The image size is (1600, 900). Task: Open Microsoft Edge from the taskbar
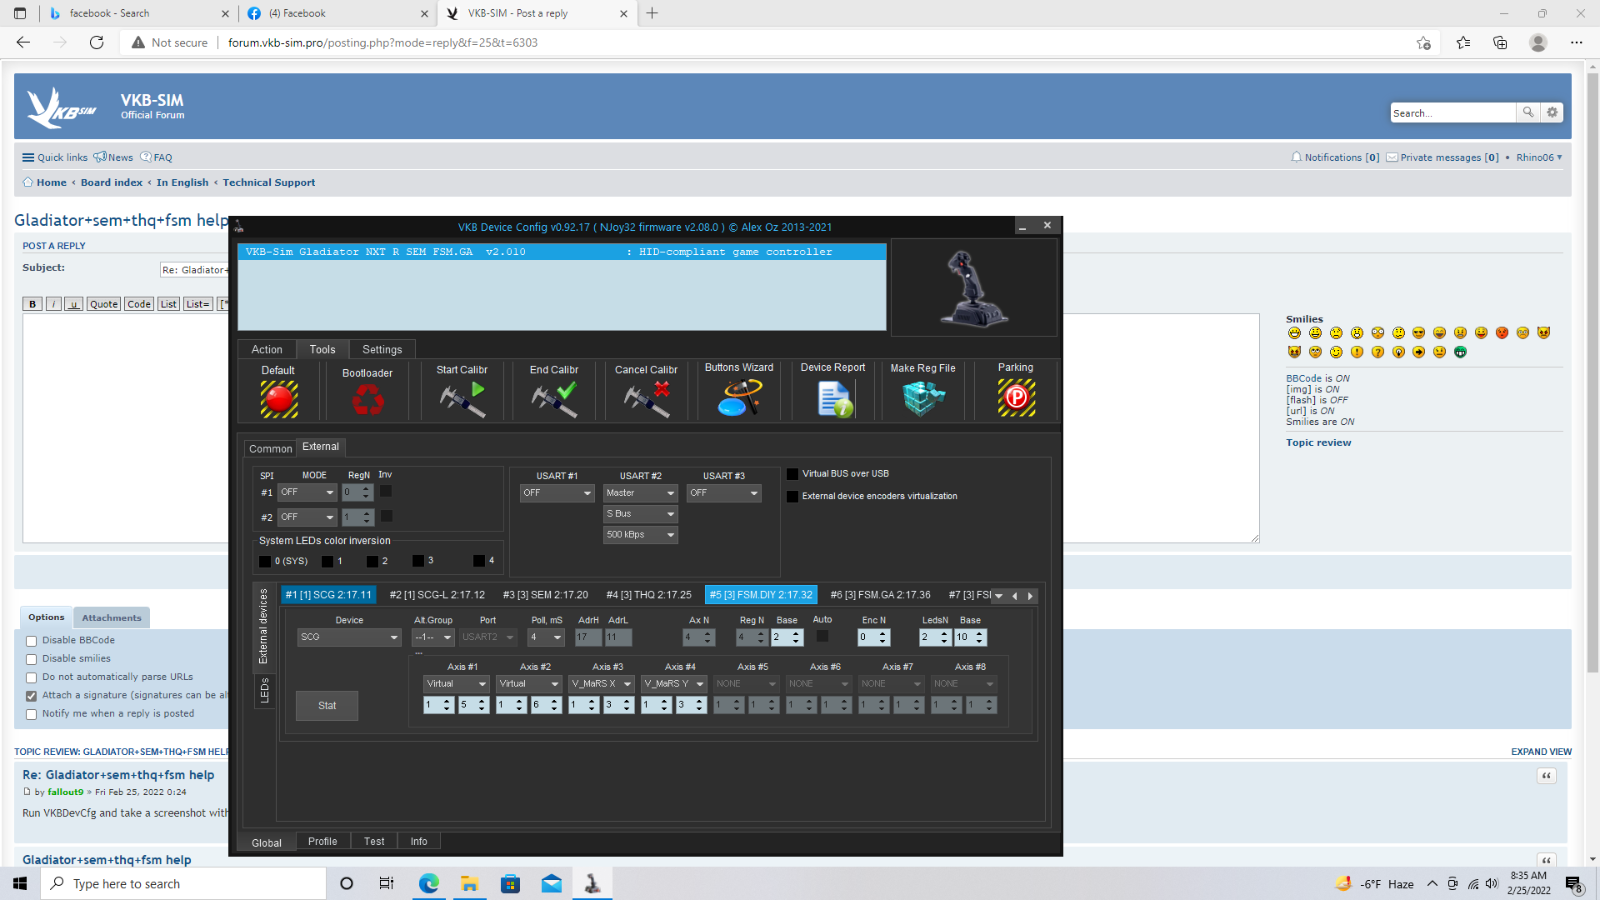point(428,884)
